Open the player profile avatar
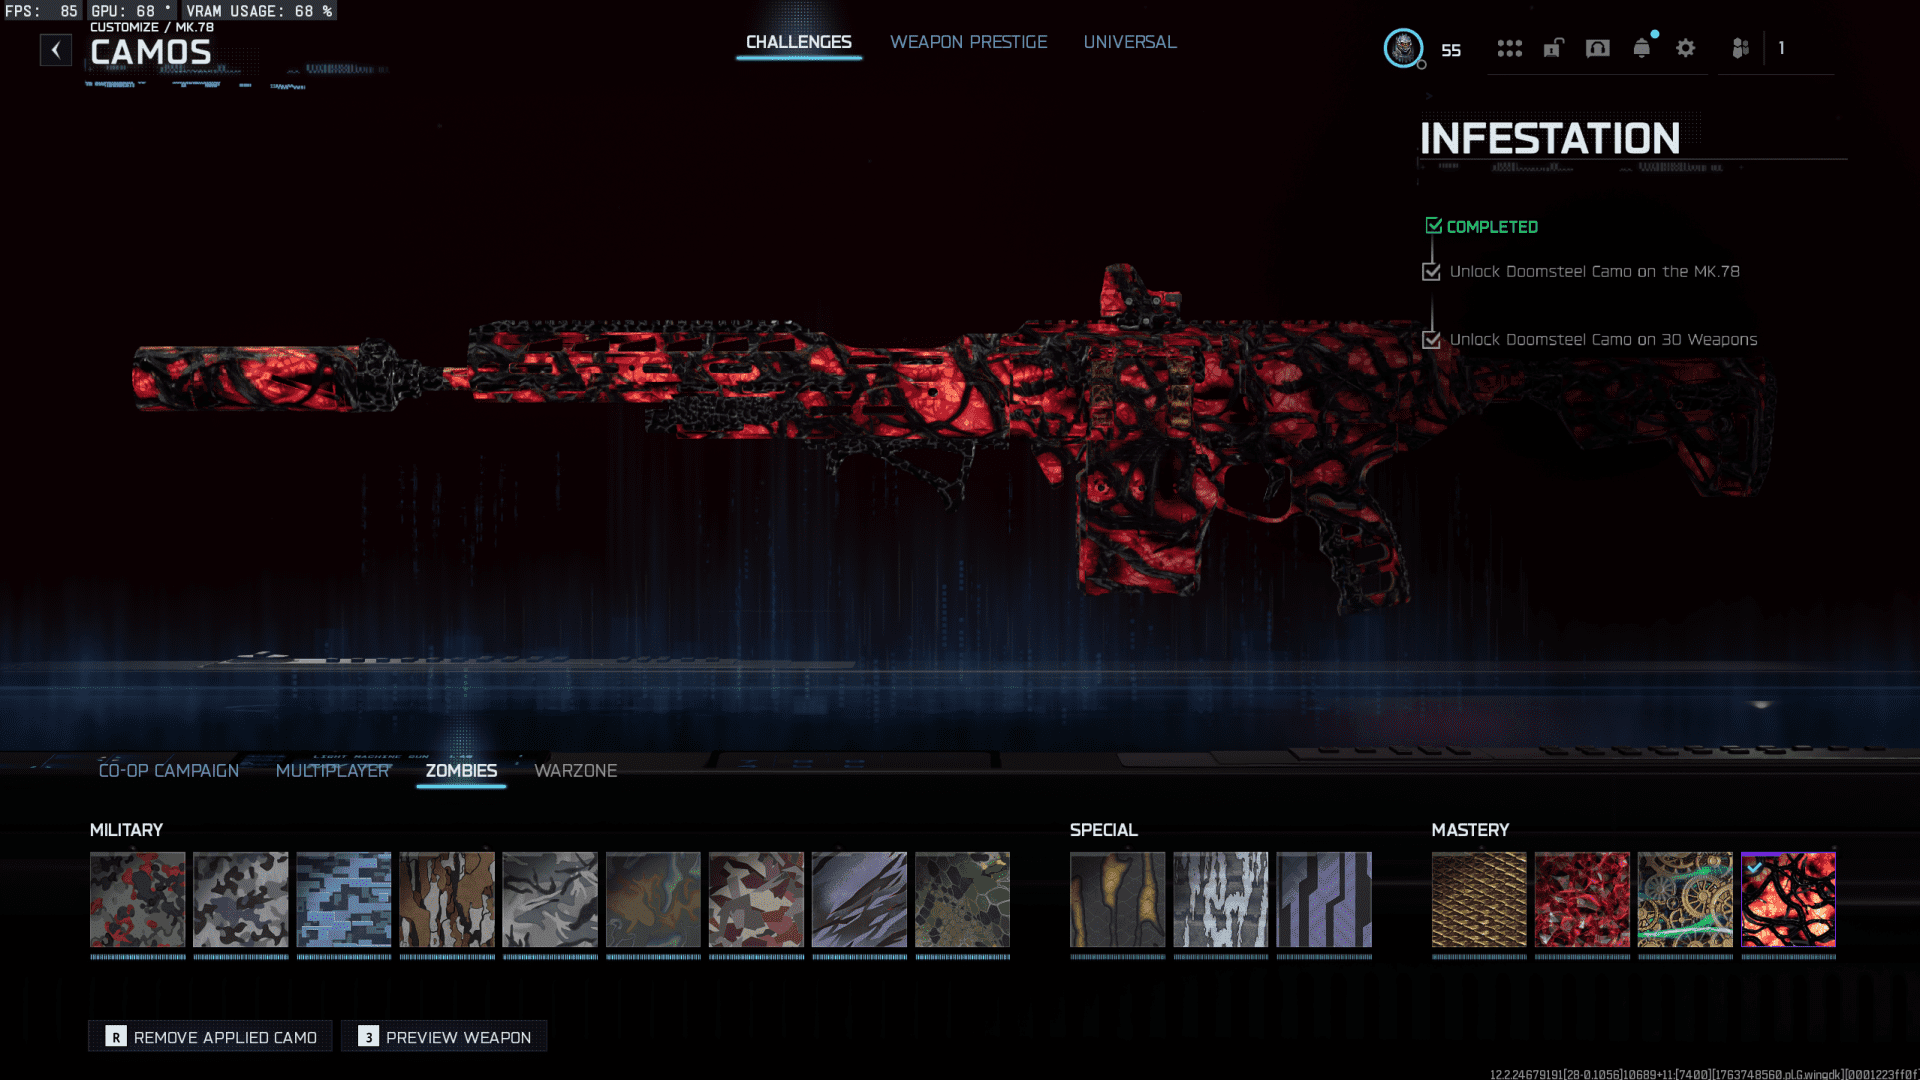 pyautogui.click(x=1403, y=48)
